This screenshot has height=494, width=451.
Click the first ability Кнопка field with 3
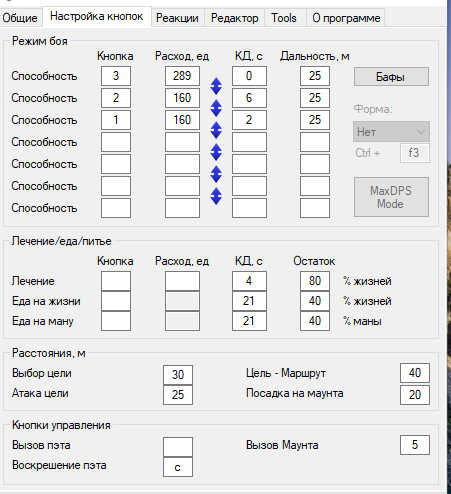pos(116,76)
